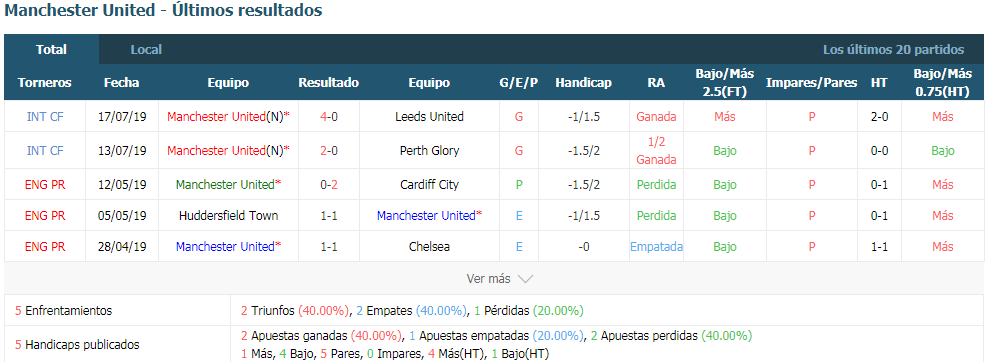Click the Chelsea team name

coord(429,247)
